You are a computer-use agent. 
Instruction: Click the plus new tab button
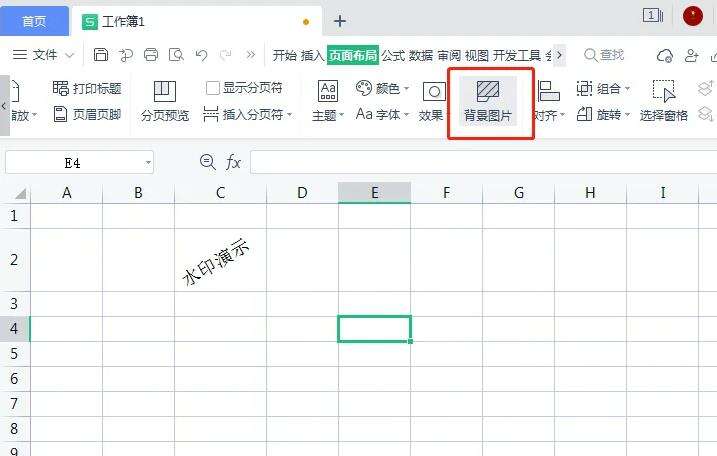[340, 21]
